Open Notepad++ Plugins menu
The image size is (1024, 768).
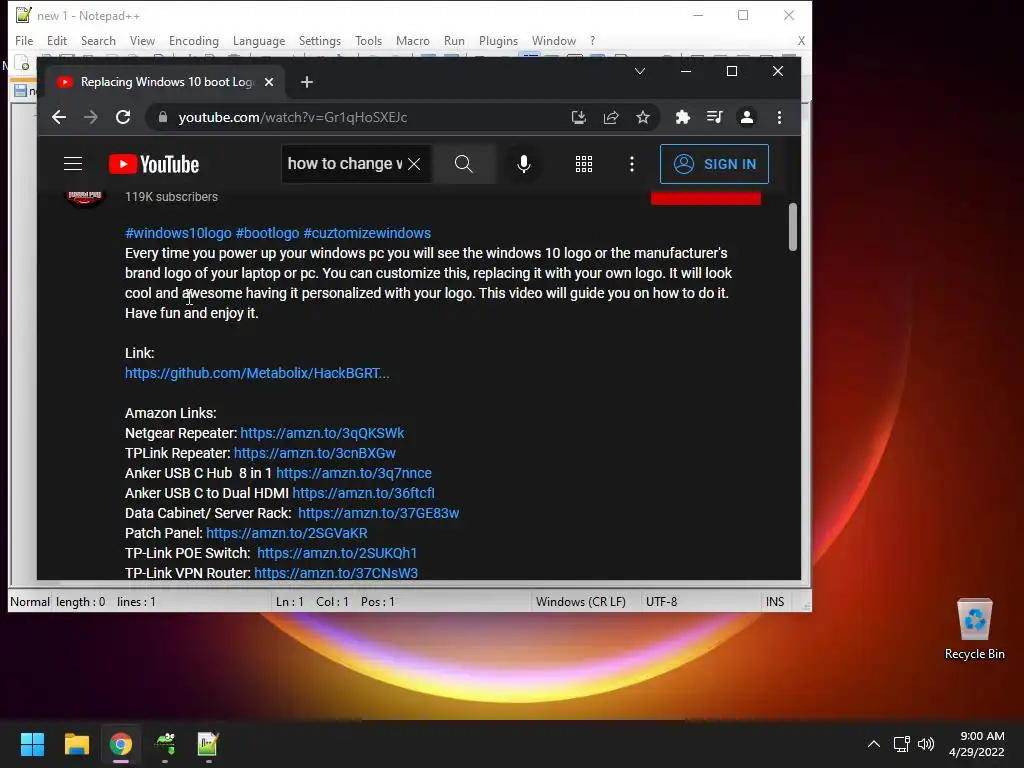[498, 40]
